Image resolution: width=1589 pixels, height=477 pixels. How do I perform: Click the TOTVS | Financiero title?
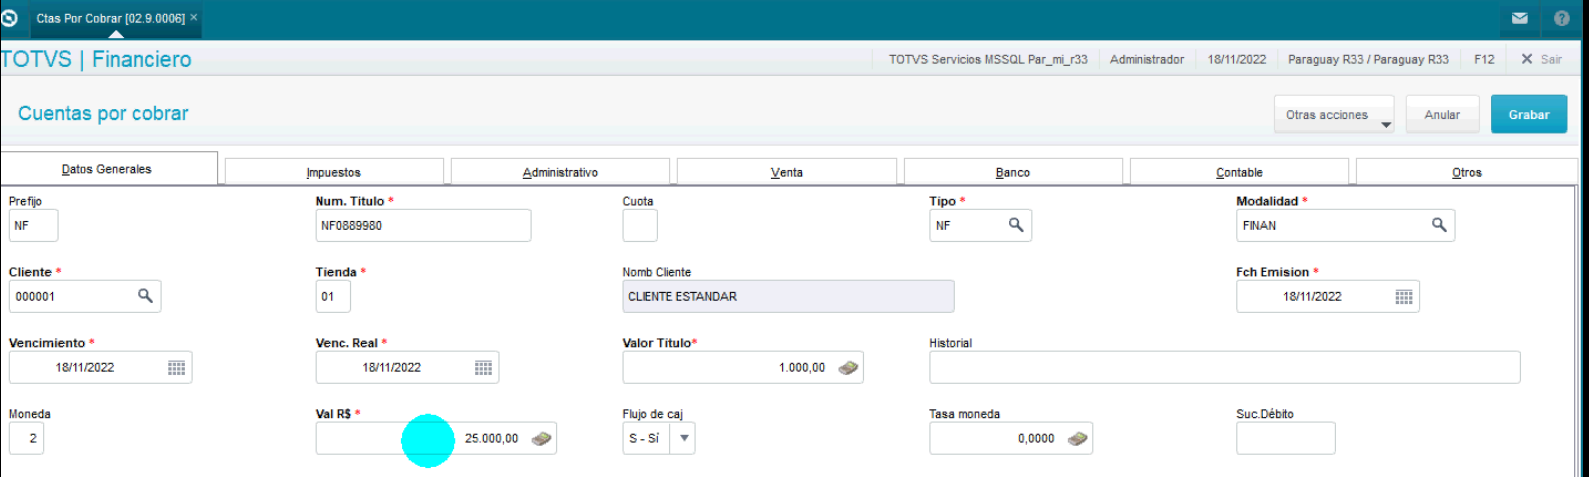[x=96, y=59]
